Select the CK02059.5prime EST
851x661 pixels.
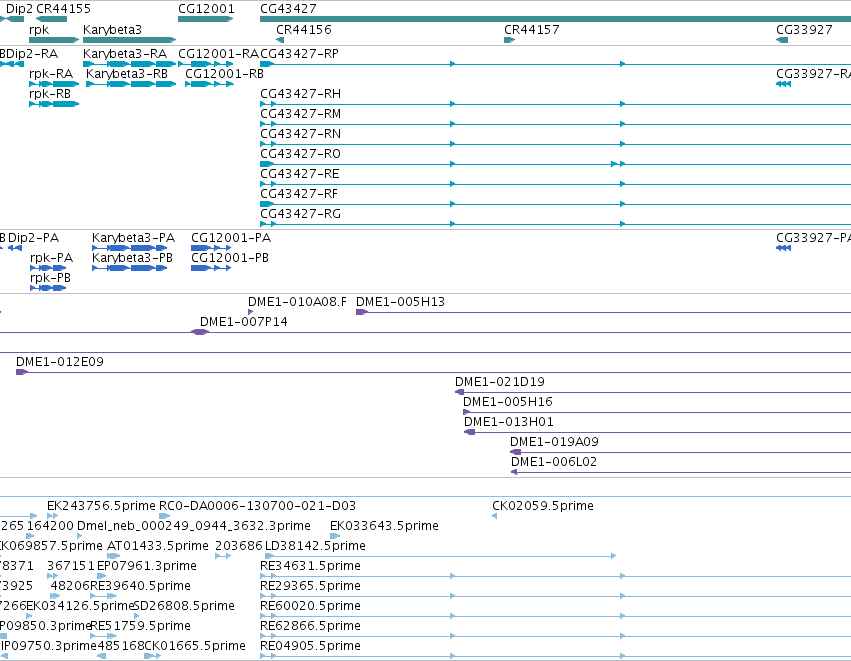(543, 506)
